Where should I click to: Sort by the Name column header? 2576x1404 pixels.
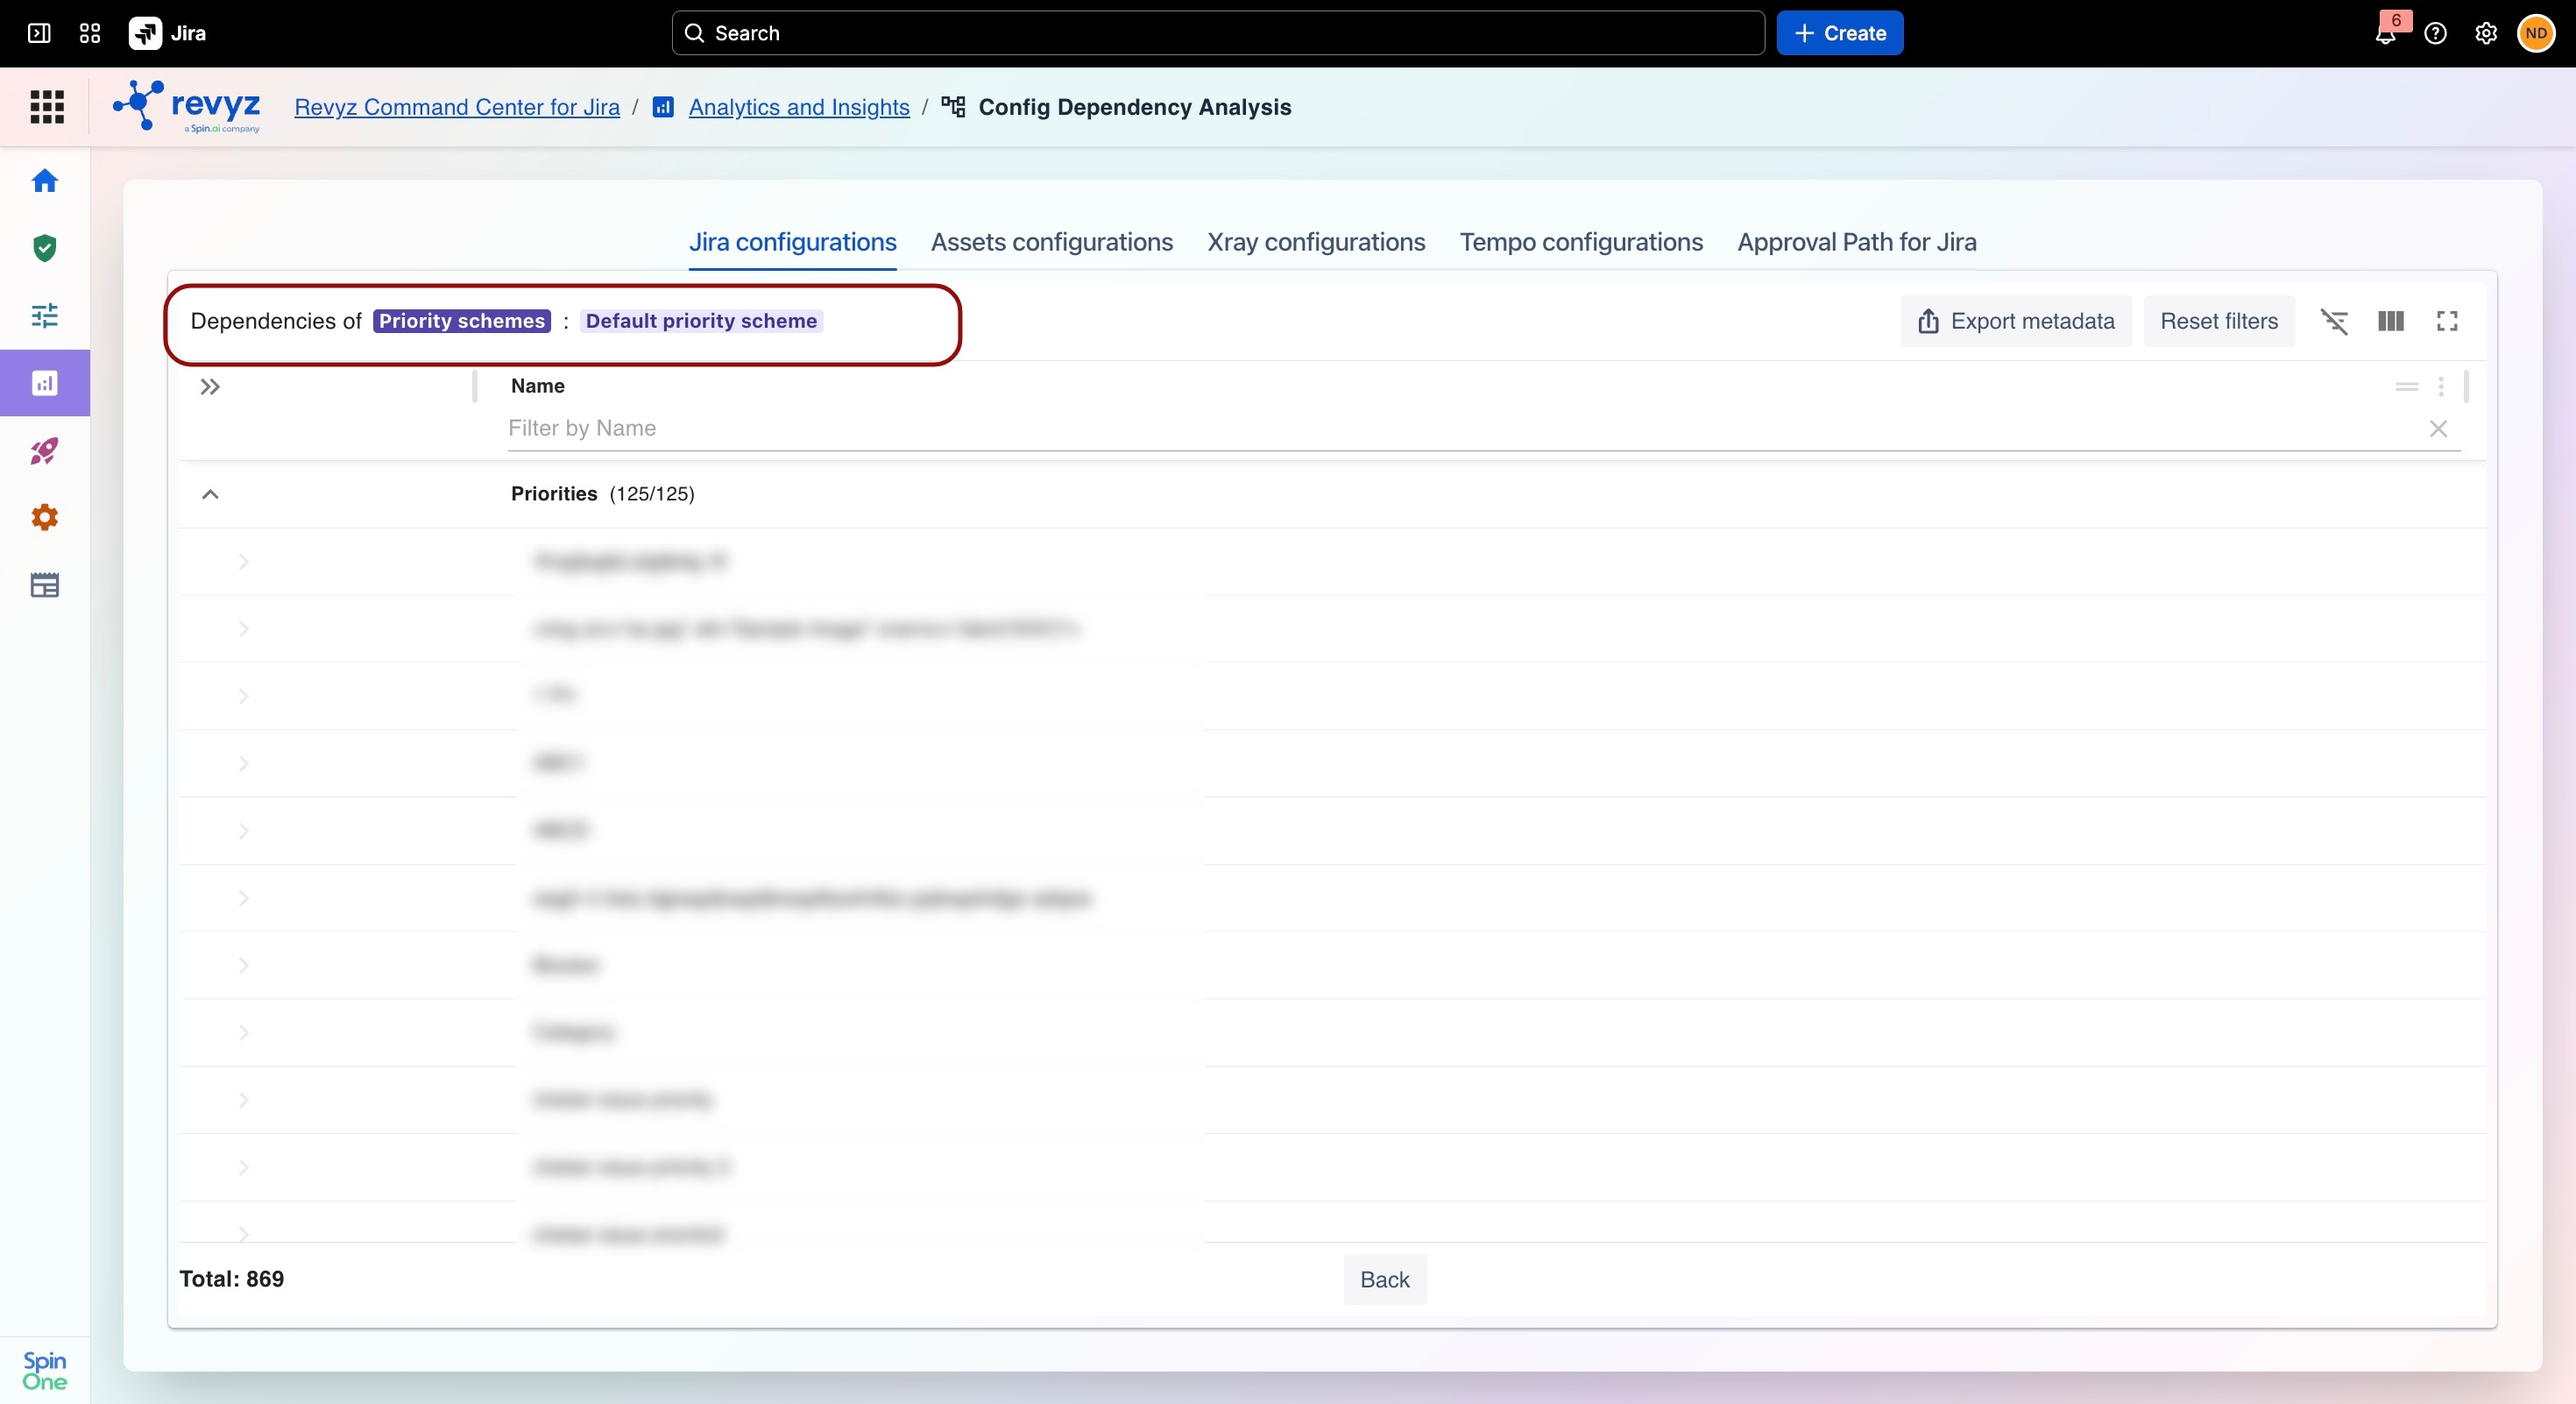(538, 386)
